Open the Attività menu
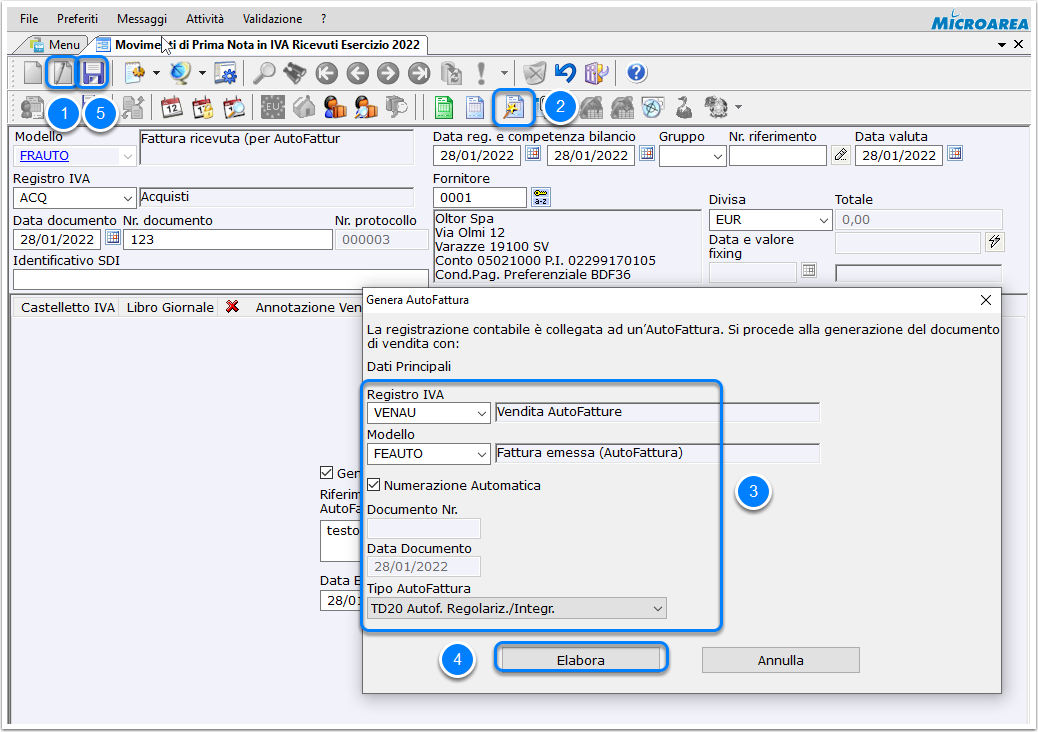The width and height of the screenshot is (1038, 732). (205, 19)
